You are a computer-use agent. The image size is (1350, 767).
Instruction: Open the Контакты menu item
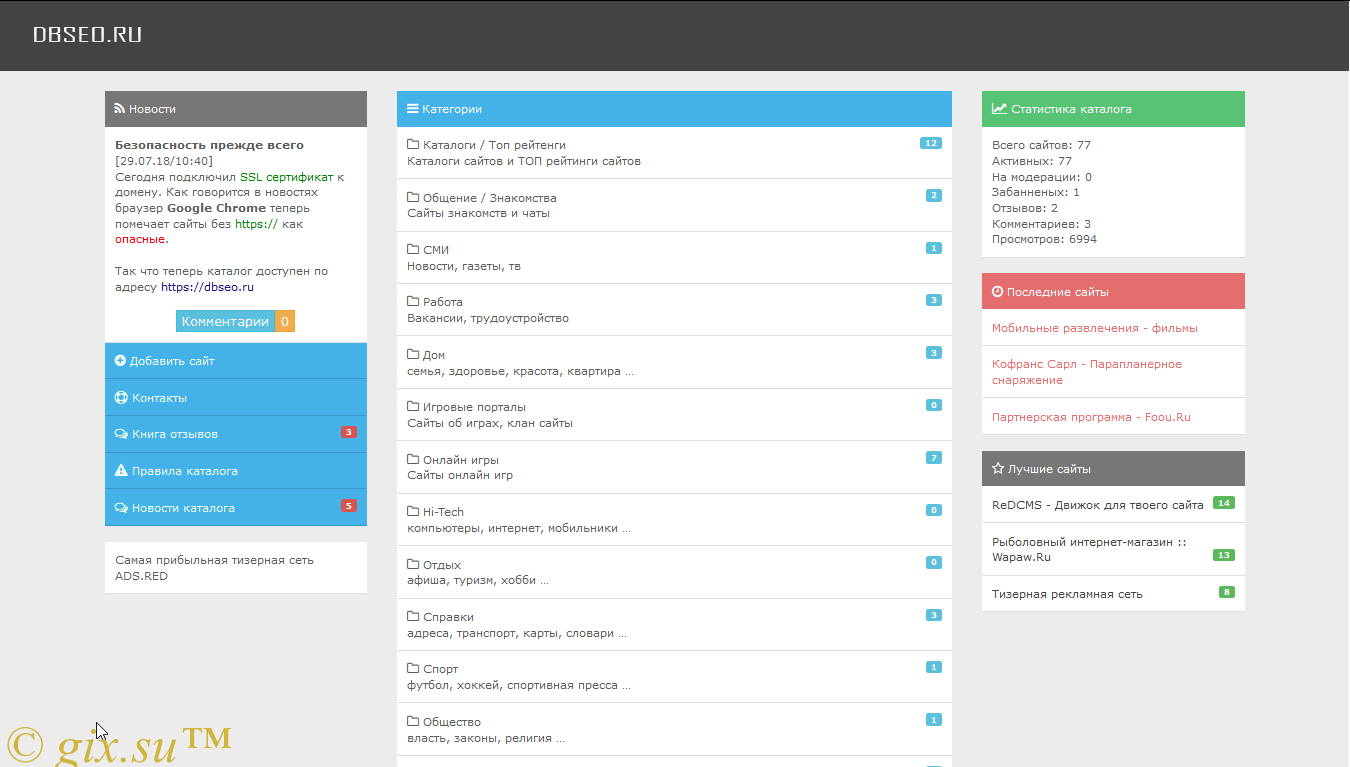coord(236,398)
